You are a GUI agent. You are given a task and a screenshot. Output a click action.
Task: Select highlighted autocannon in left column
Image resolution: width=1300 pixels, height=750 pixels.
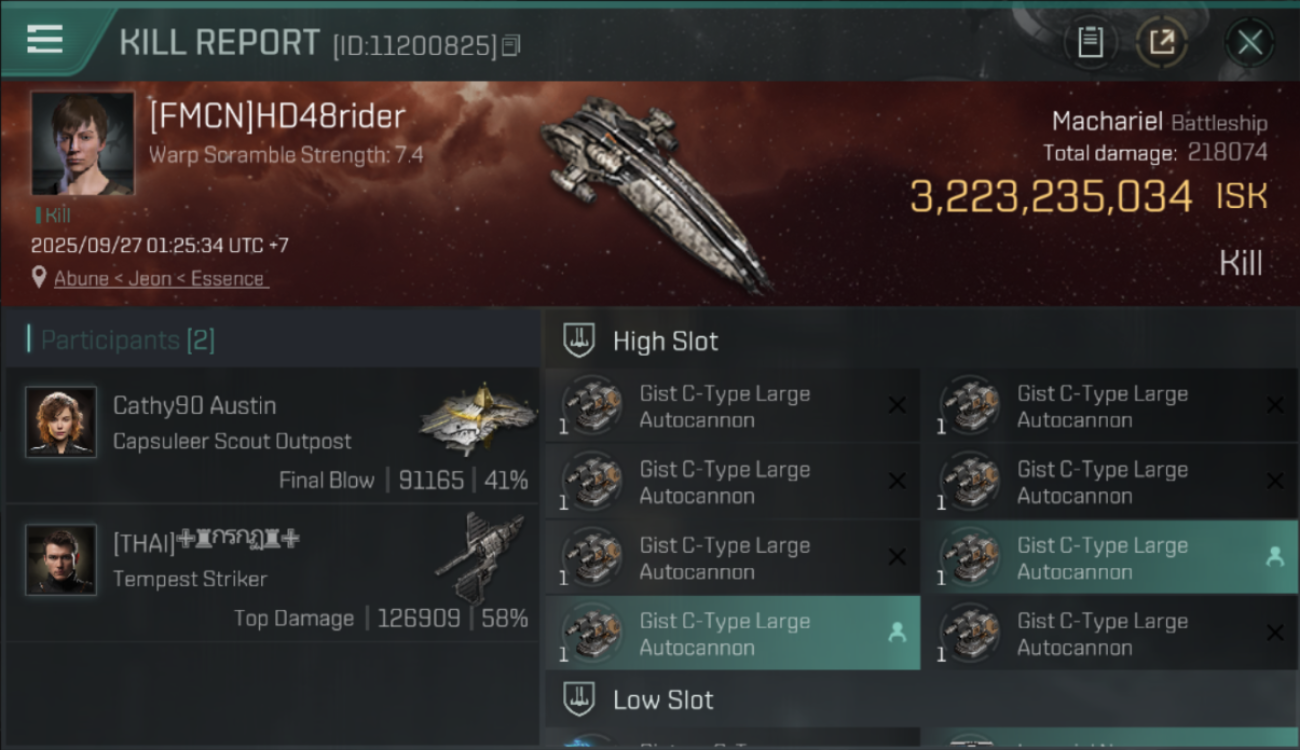click(733, 633)
